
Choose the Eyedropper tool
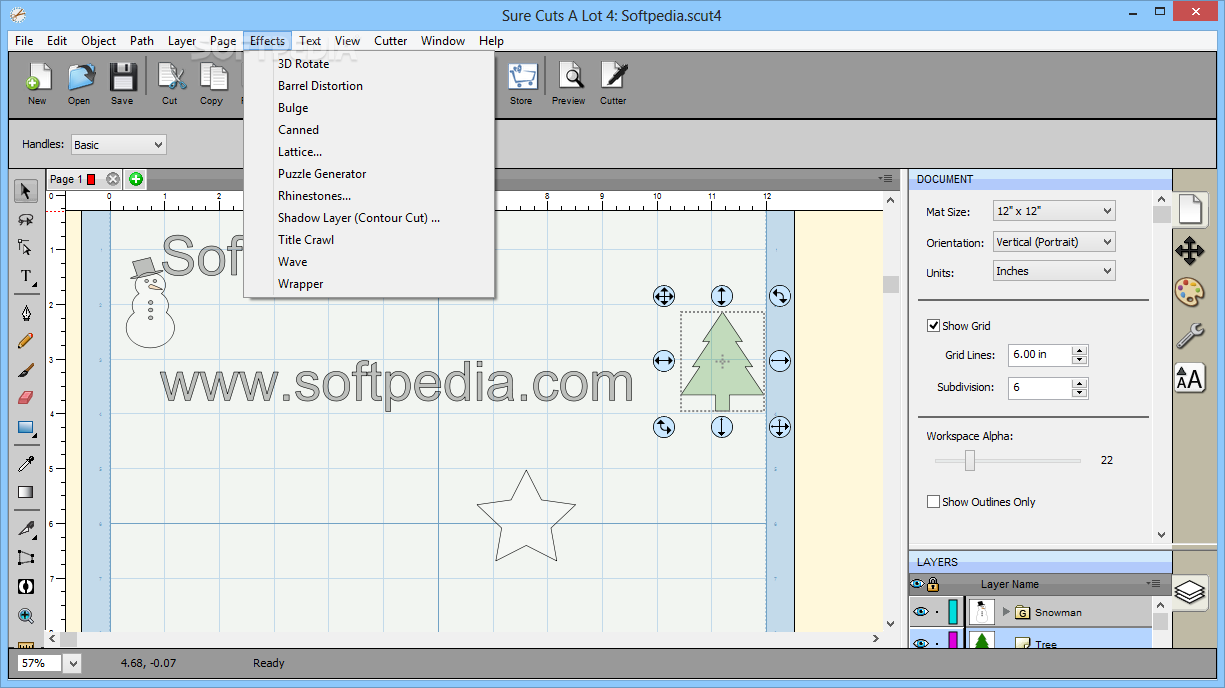pos(26,463)
